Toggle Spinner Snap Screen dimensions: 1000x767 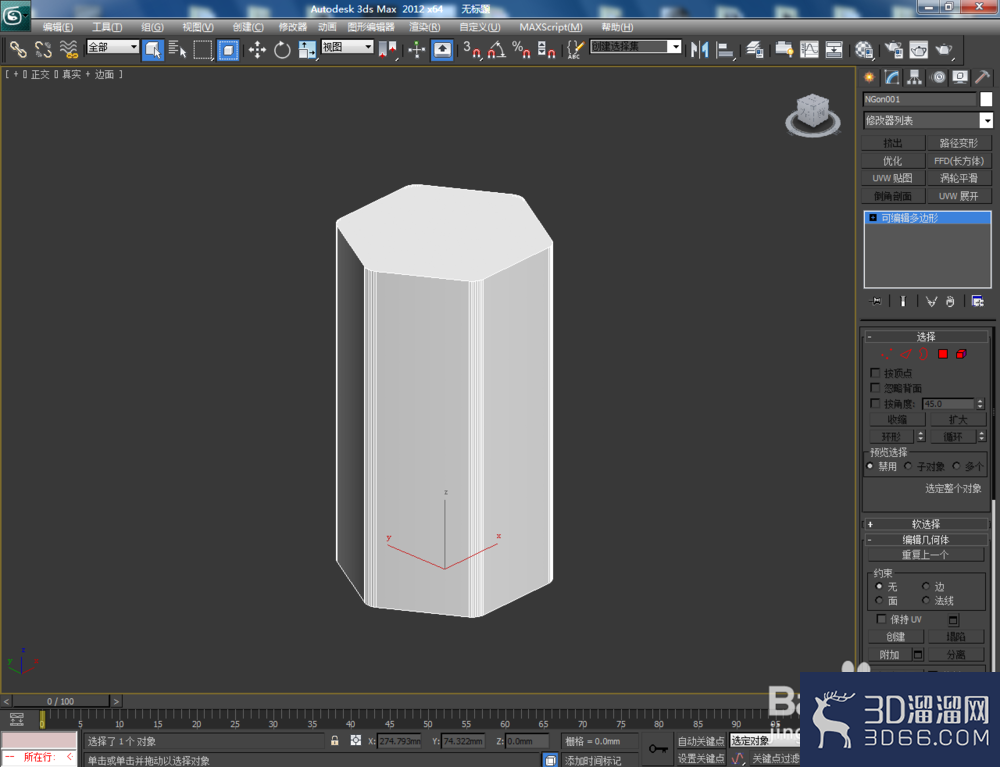546,49
